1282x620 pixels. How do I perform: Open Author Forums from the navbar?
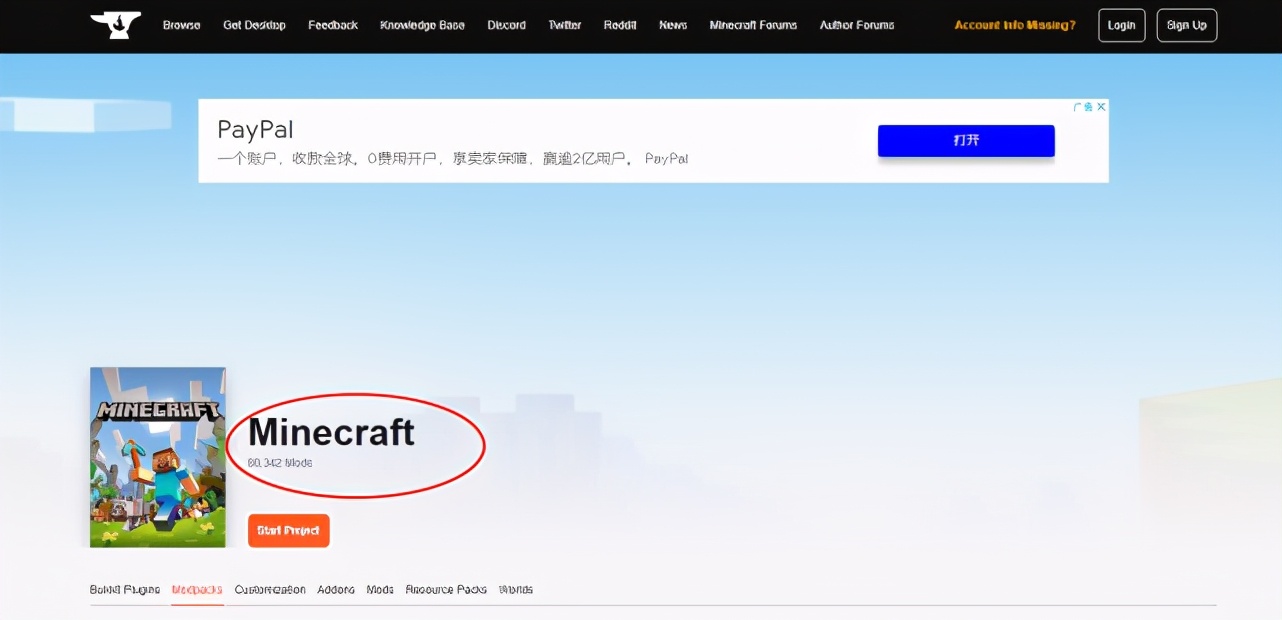pos(857,25)
